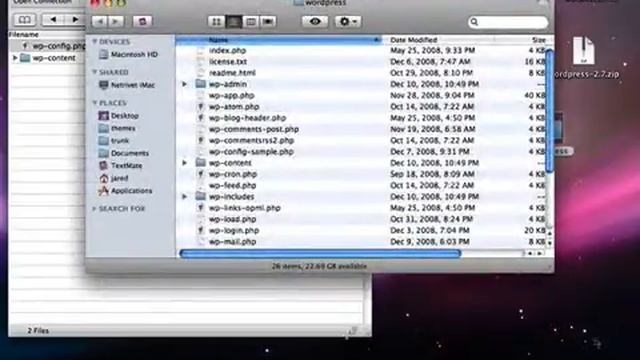Click the Finder search field
The height and width of the screenshot is (360, 640).
[x=508, y=22]
